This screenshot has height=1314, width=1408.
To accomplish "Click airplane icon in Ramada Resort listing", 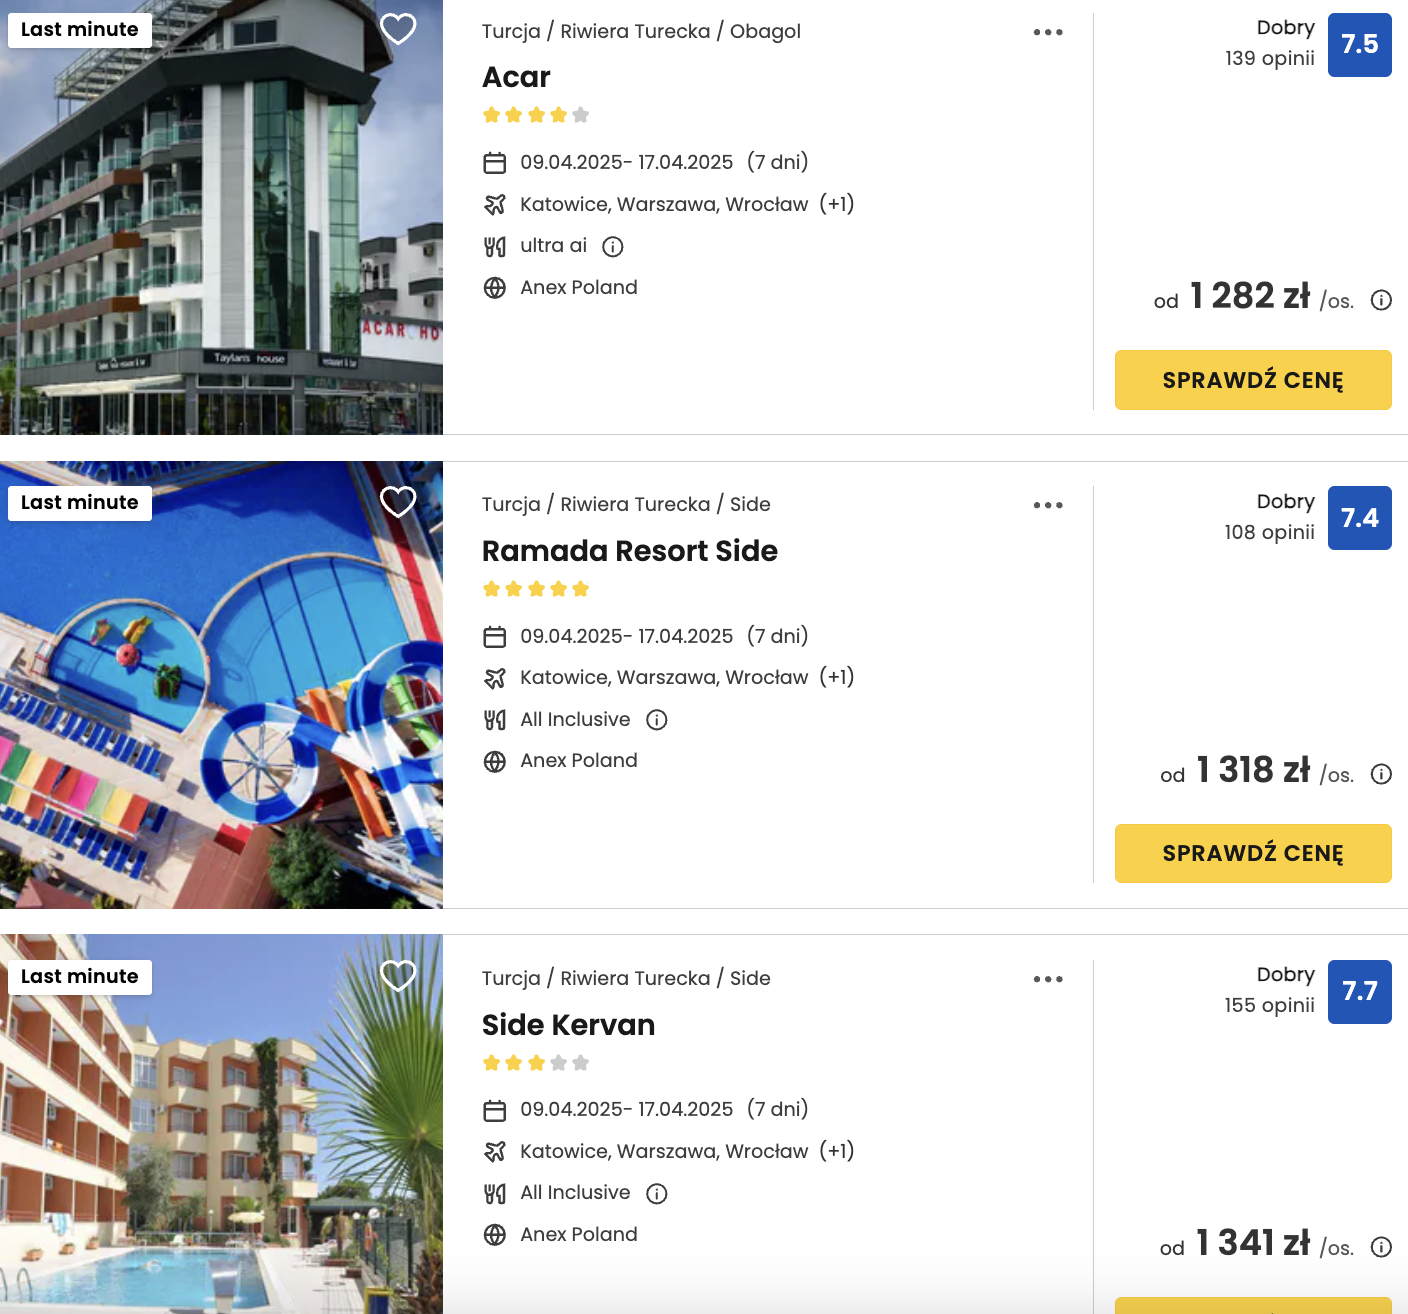I will point(495,678).
